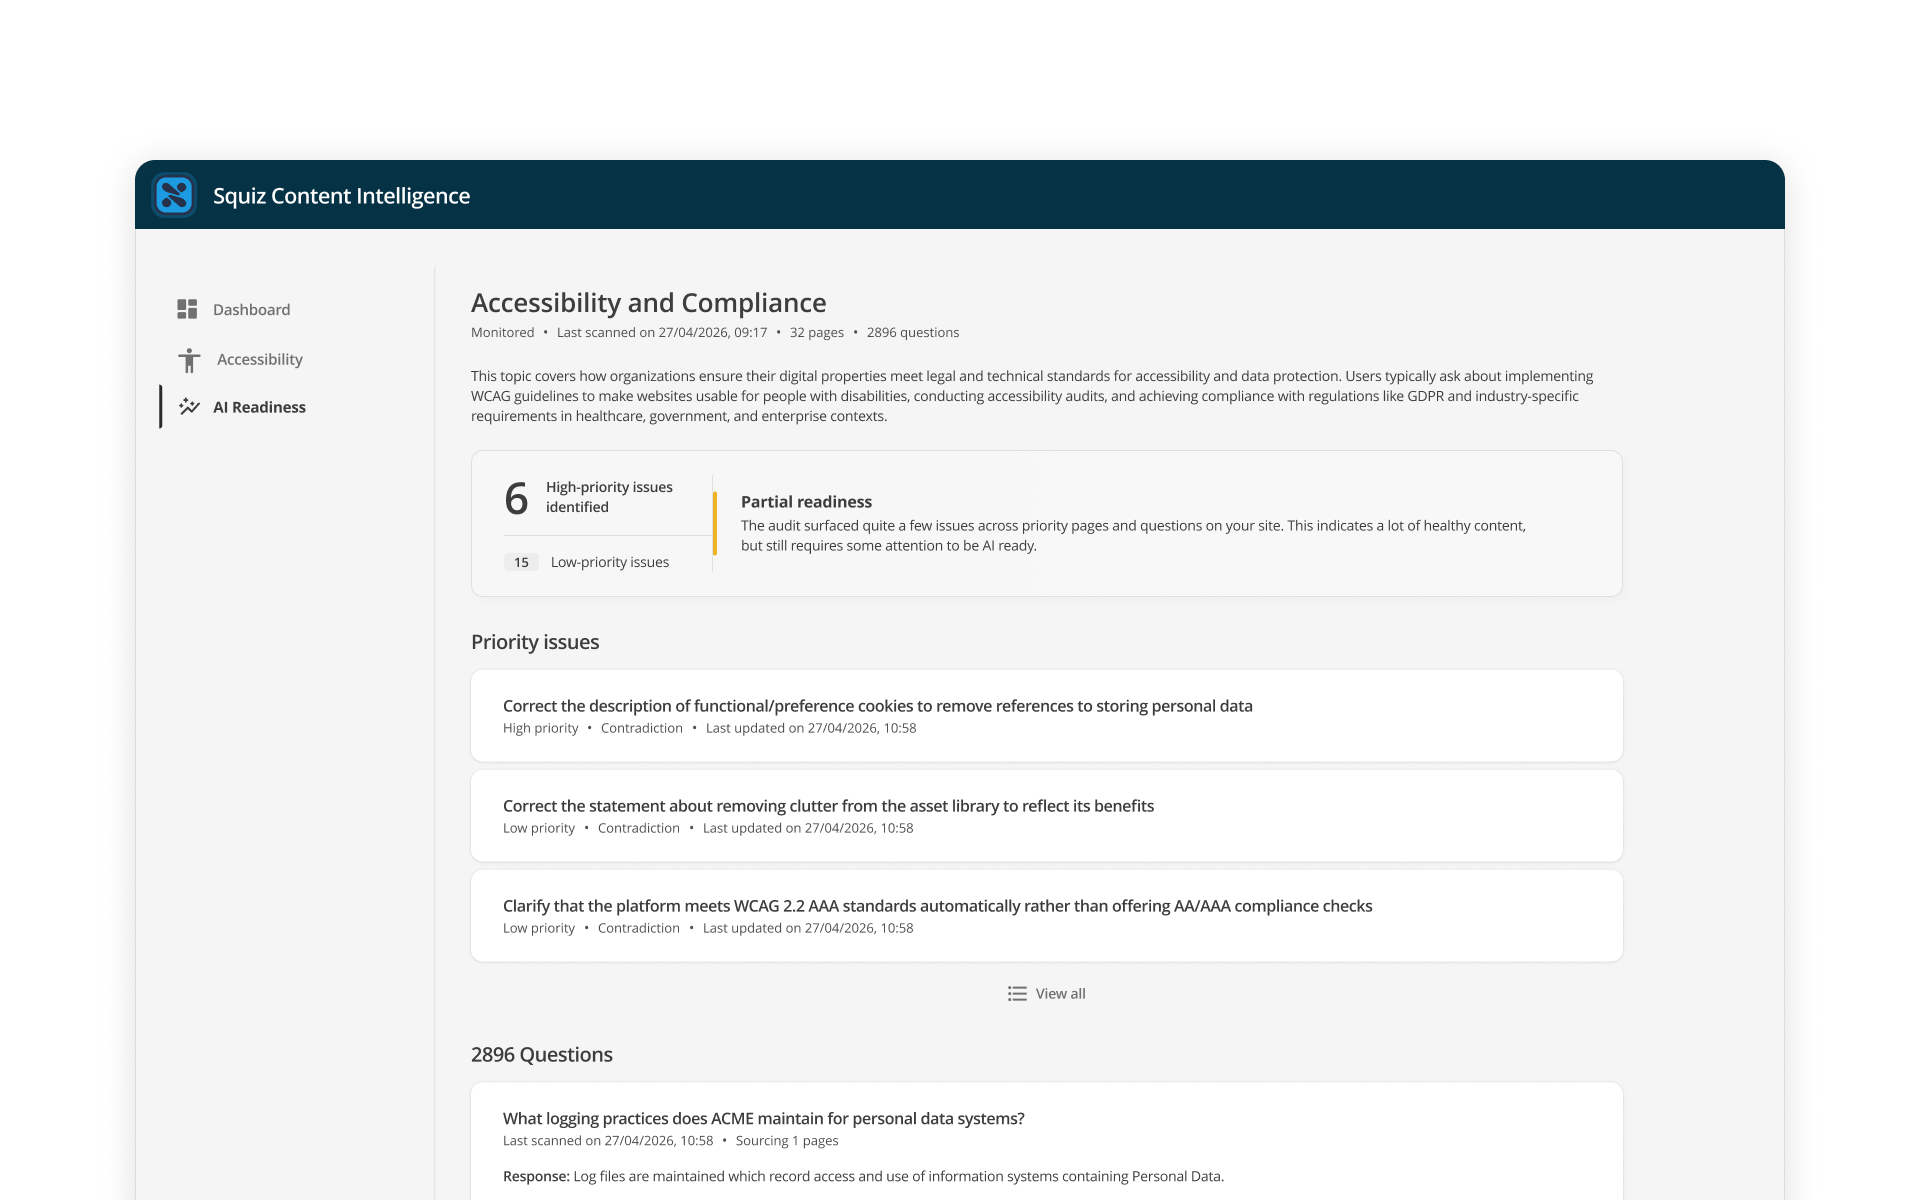The height and width of the screenshot is (1200, 1920).
Task: Click the '32 pages' text in the header metadata
Action: click(817, 333)
